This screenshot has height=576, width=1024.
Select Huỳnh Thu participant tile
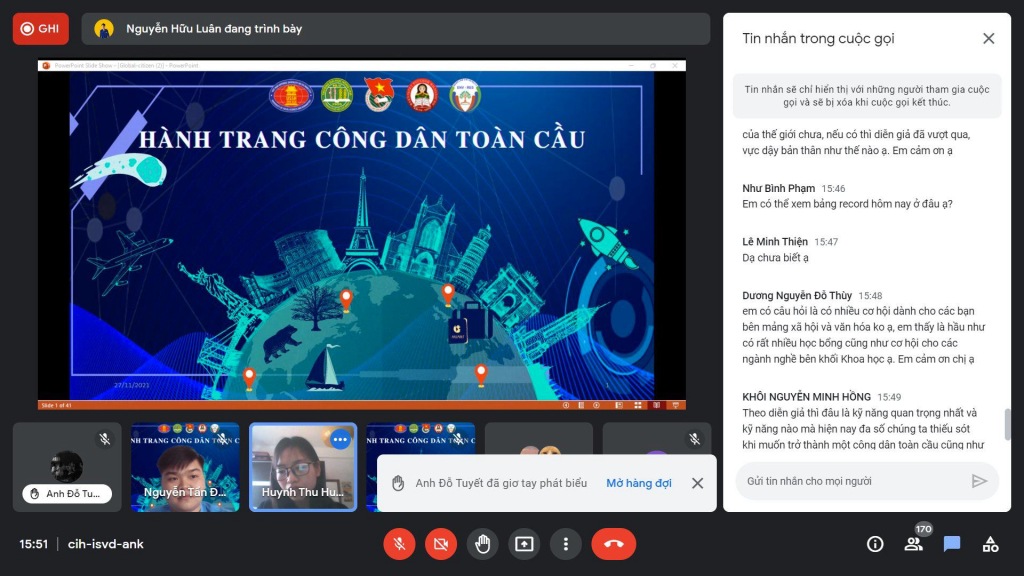point(303,467)
